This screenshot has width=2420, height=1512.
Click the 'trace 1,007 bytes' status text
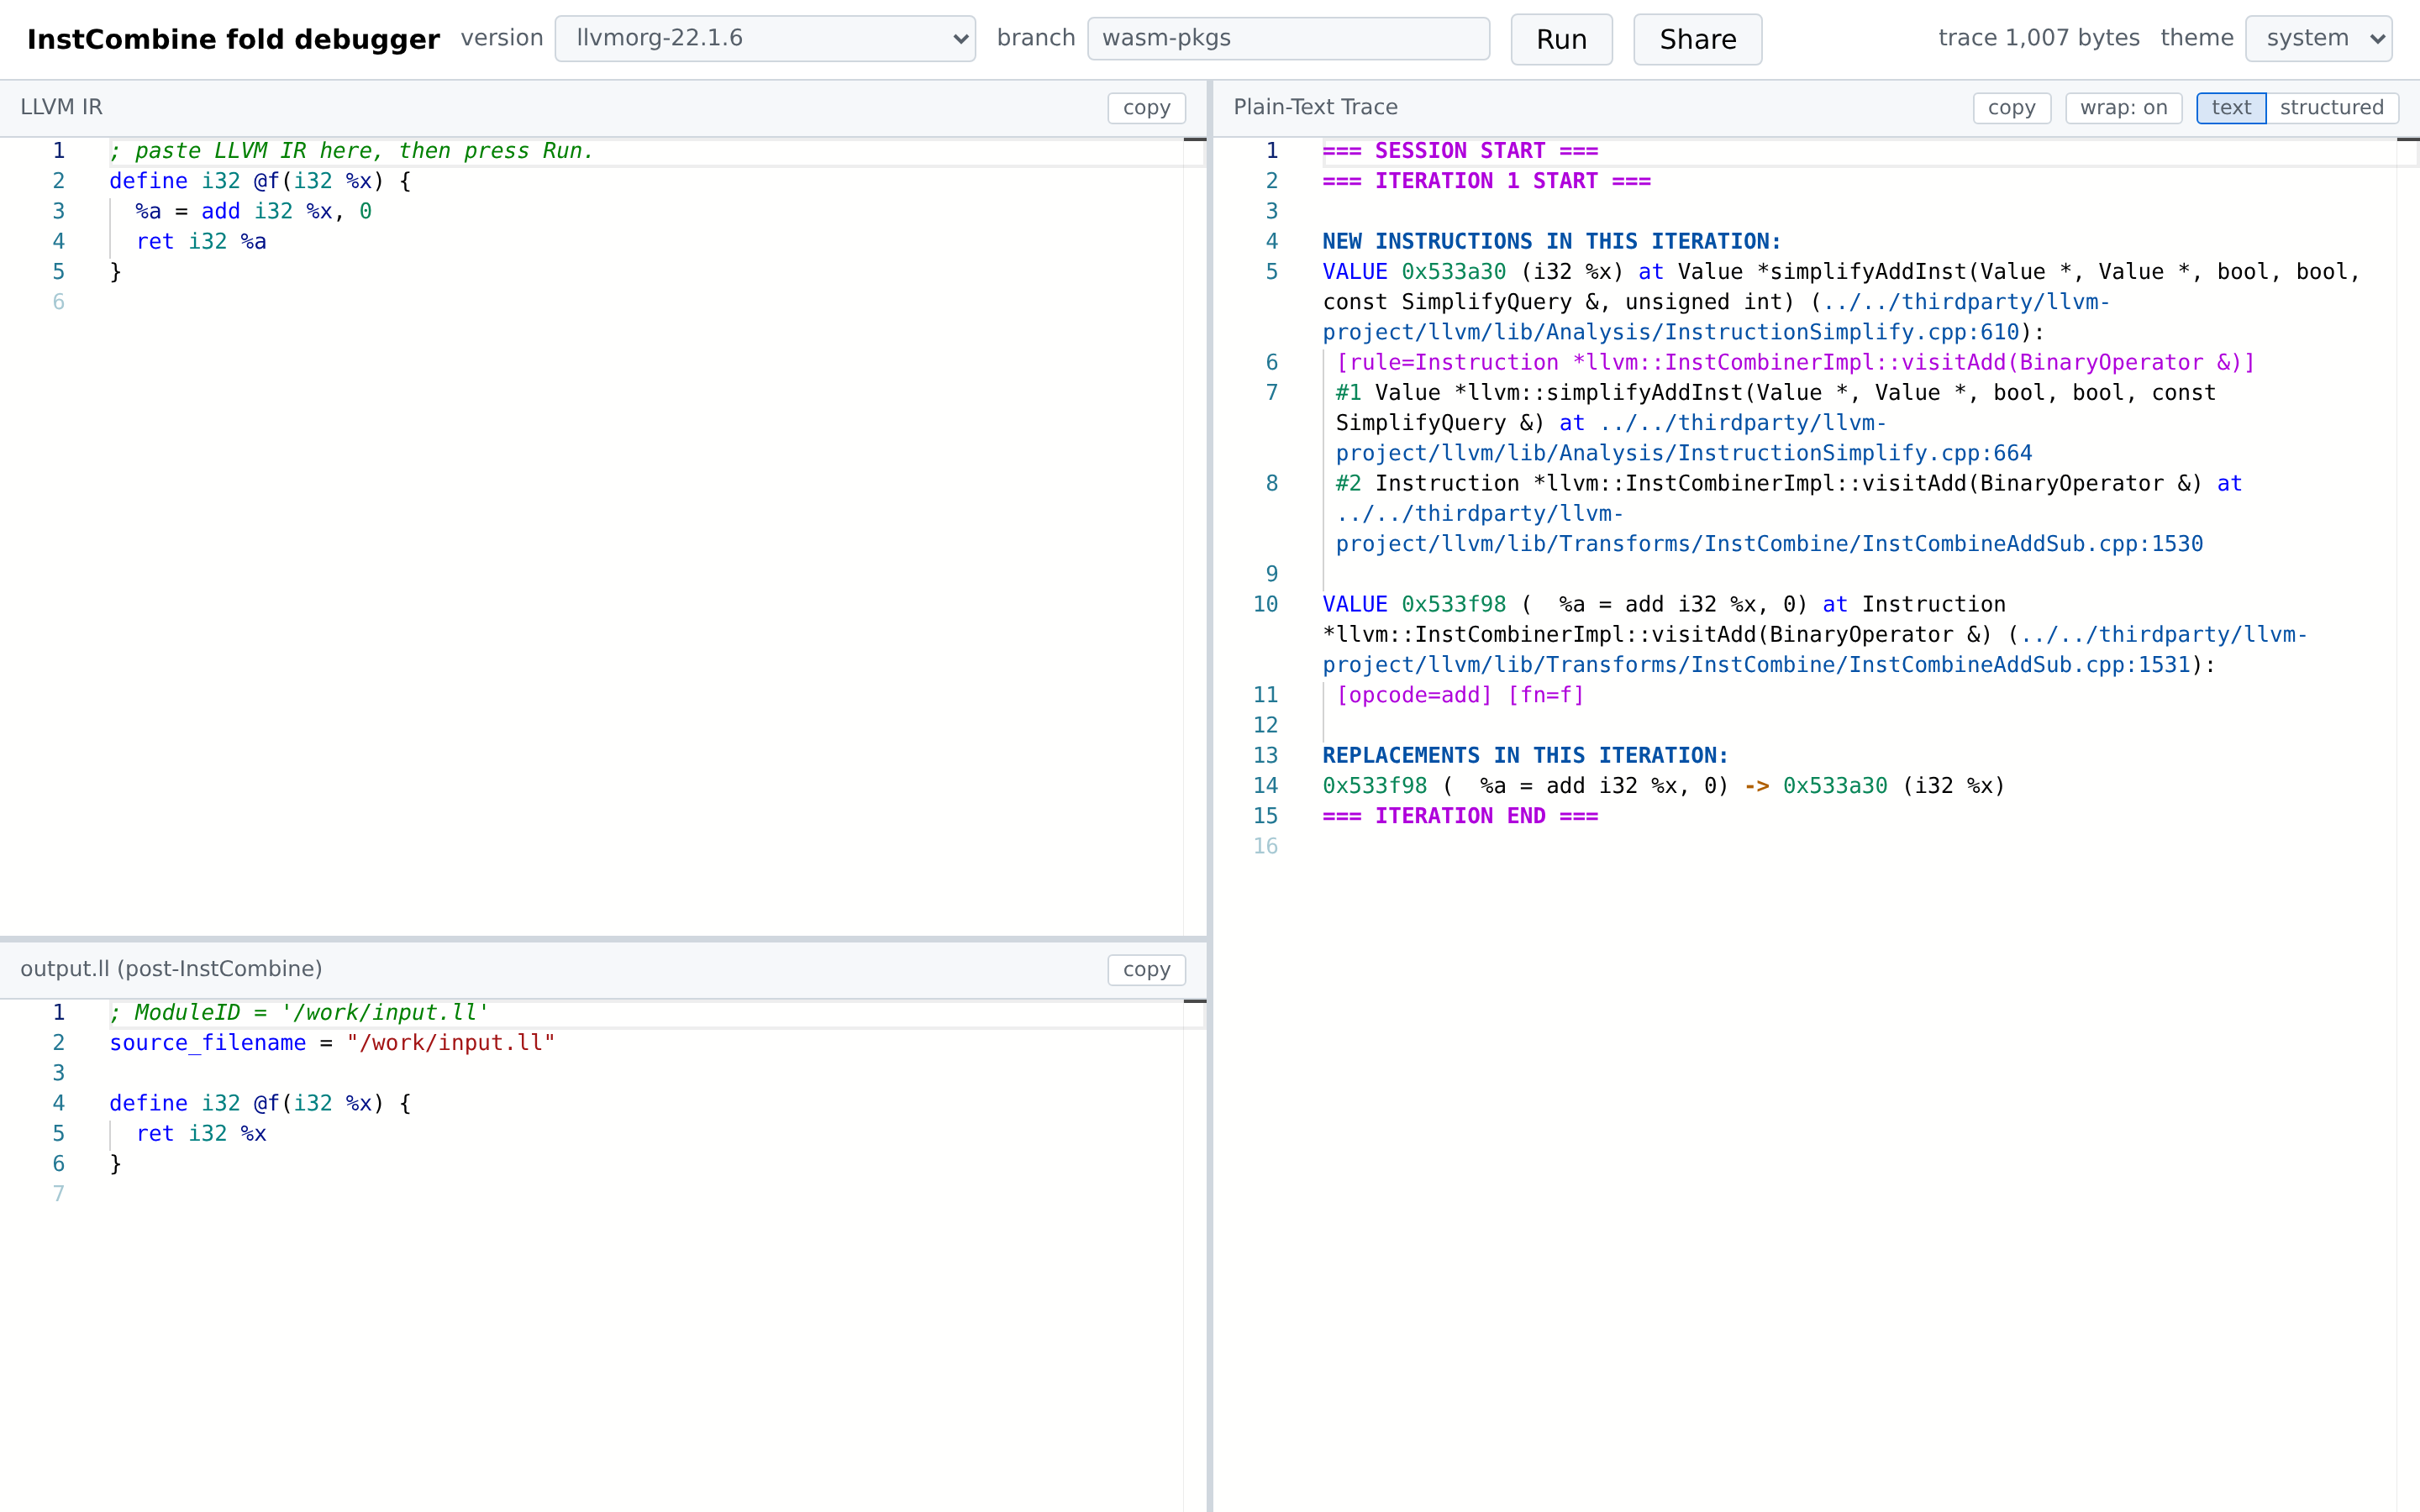tap(2038, 38)
